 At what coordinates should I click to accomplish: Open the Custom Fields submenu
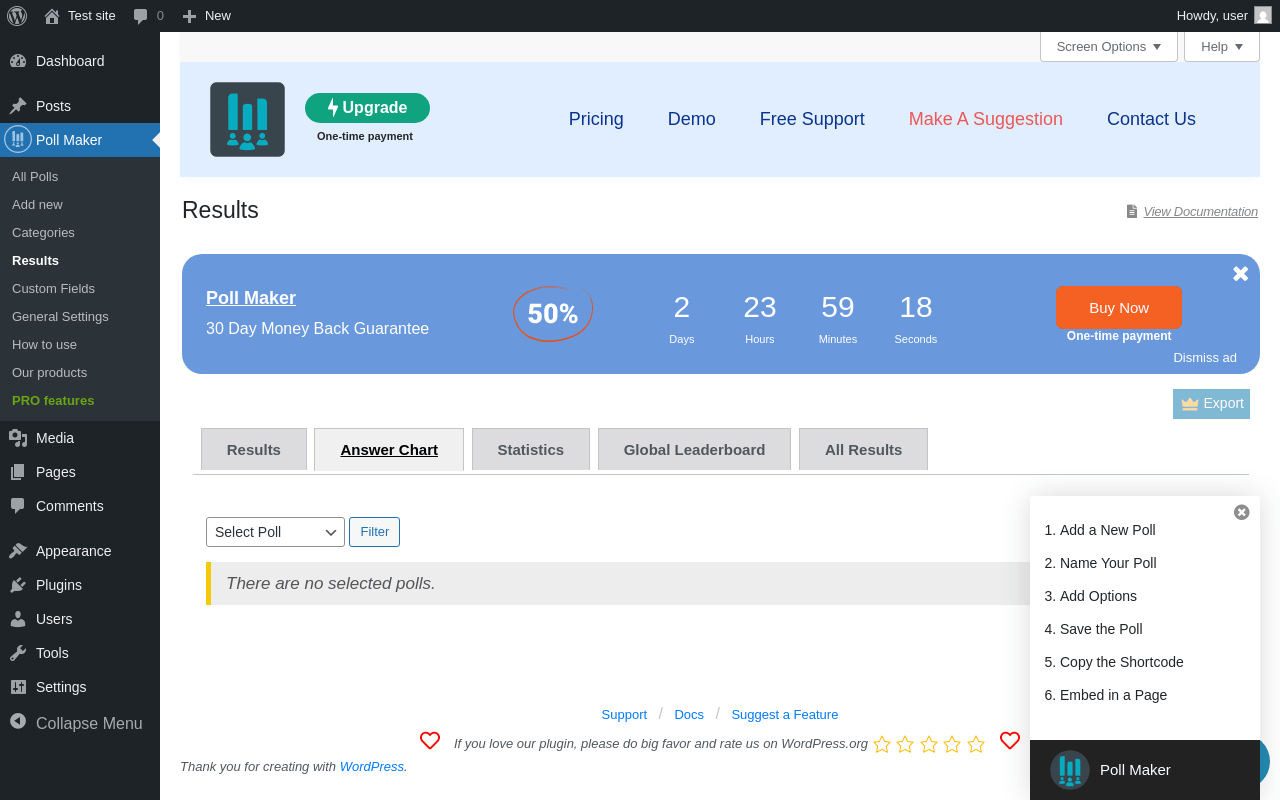pyautogui.click(x=80, y=289)
